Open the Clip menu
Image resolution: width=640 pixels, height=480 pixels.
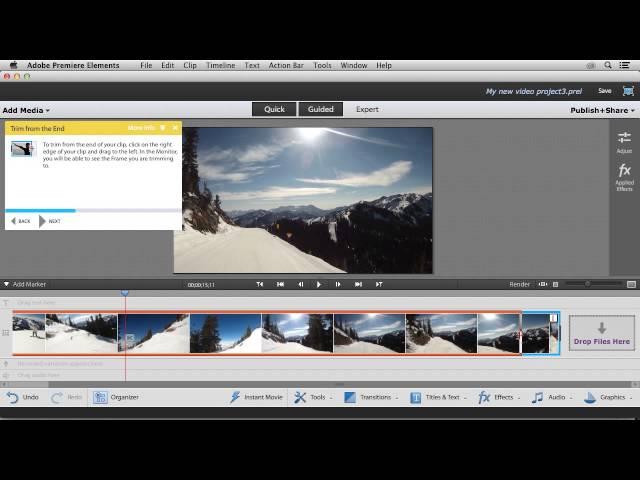pyautogui.click(x=190, y=65)
